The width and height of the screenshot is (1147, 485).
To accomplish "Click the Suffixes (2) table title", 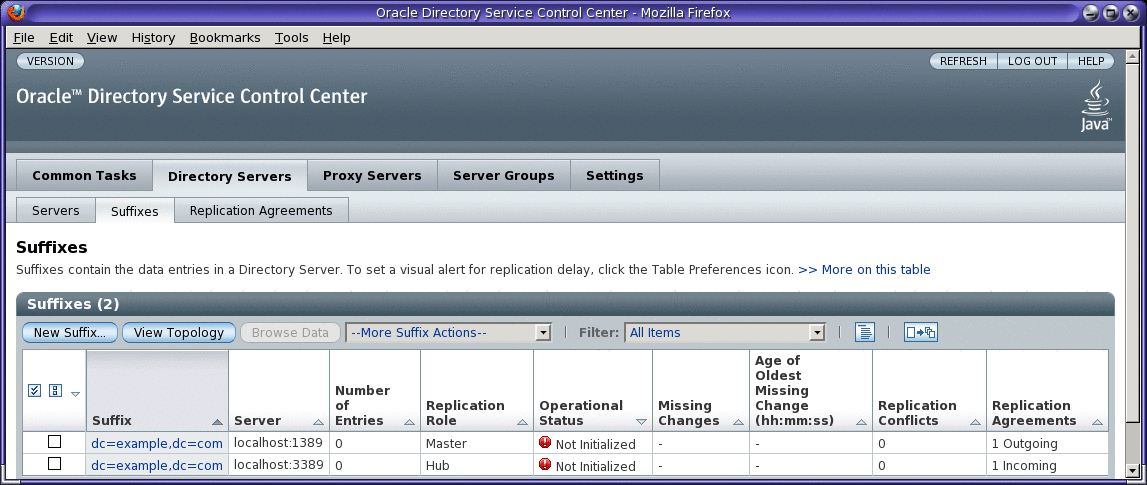I will click(73, 304).
